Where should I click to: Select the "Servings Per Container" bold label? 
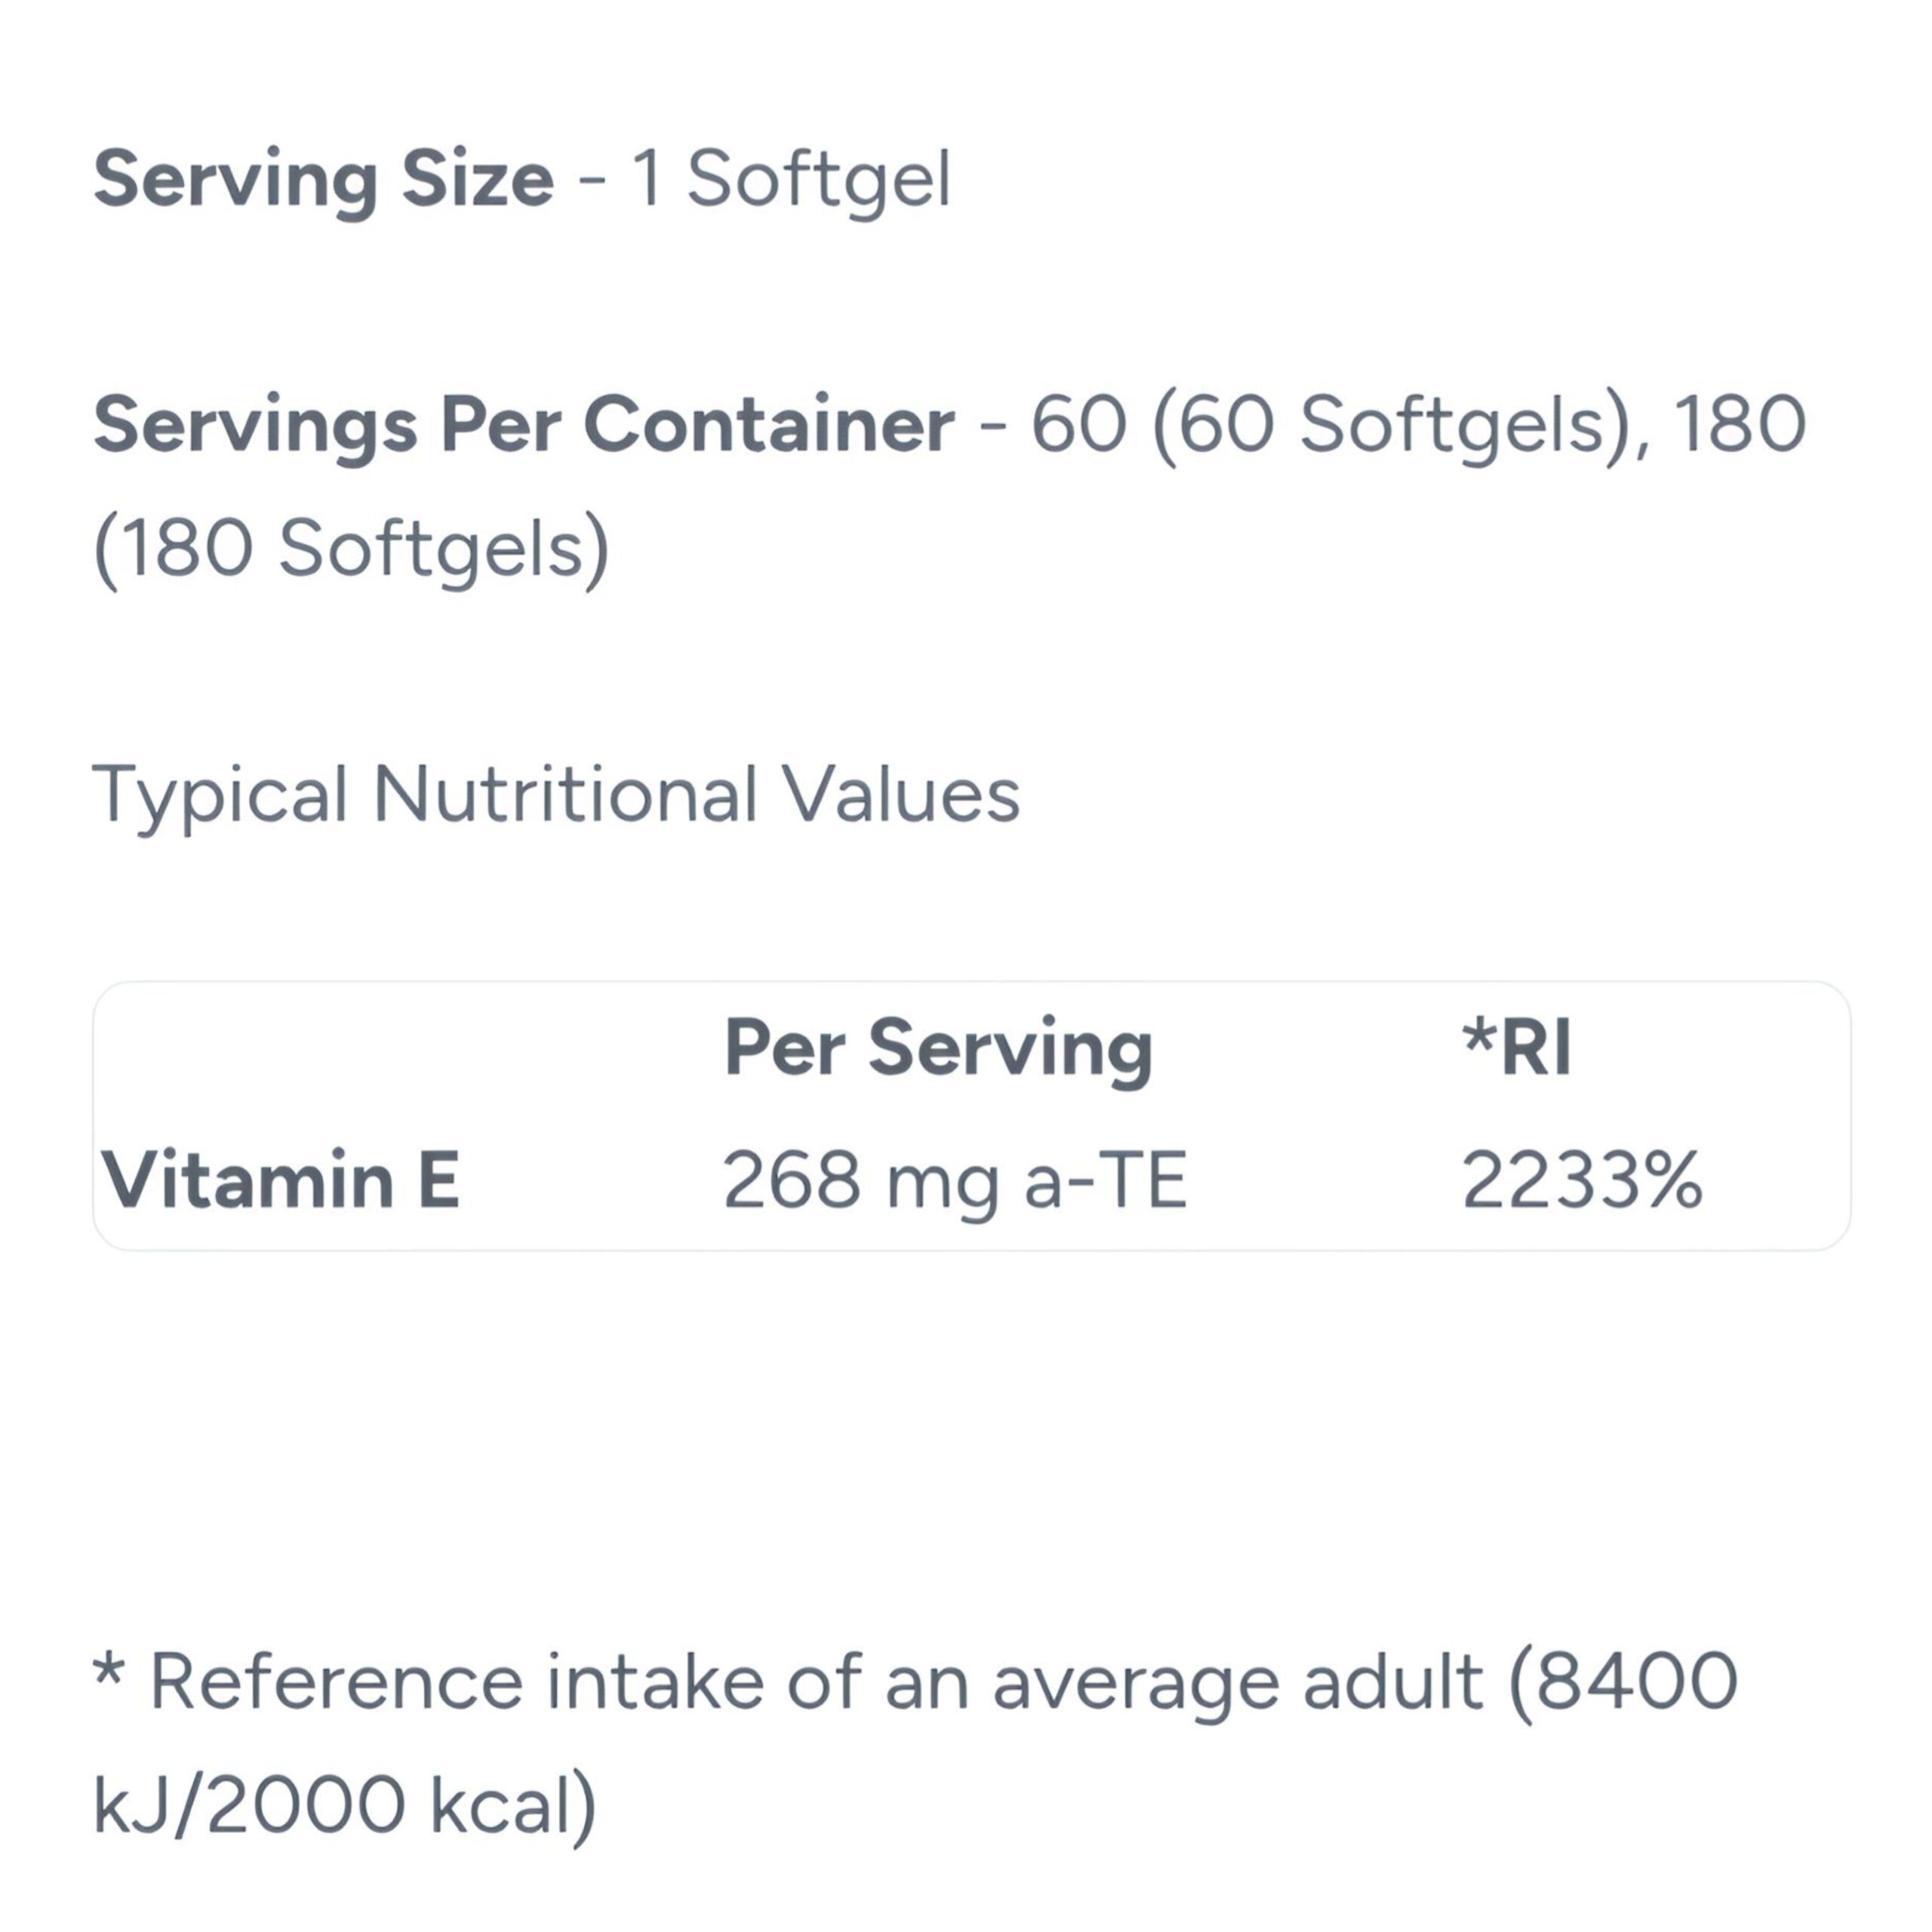point(524,425)
